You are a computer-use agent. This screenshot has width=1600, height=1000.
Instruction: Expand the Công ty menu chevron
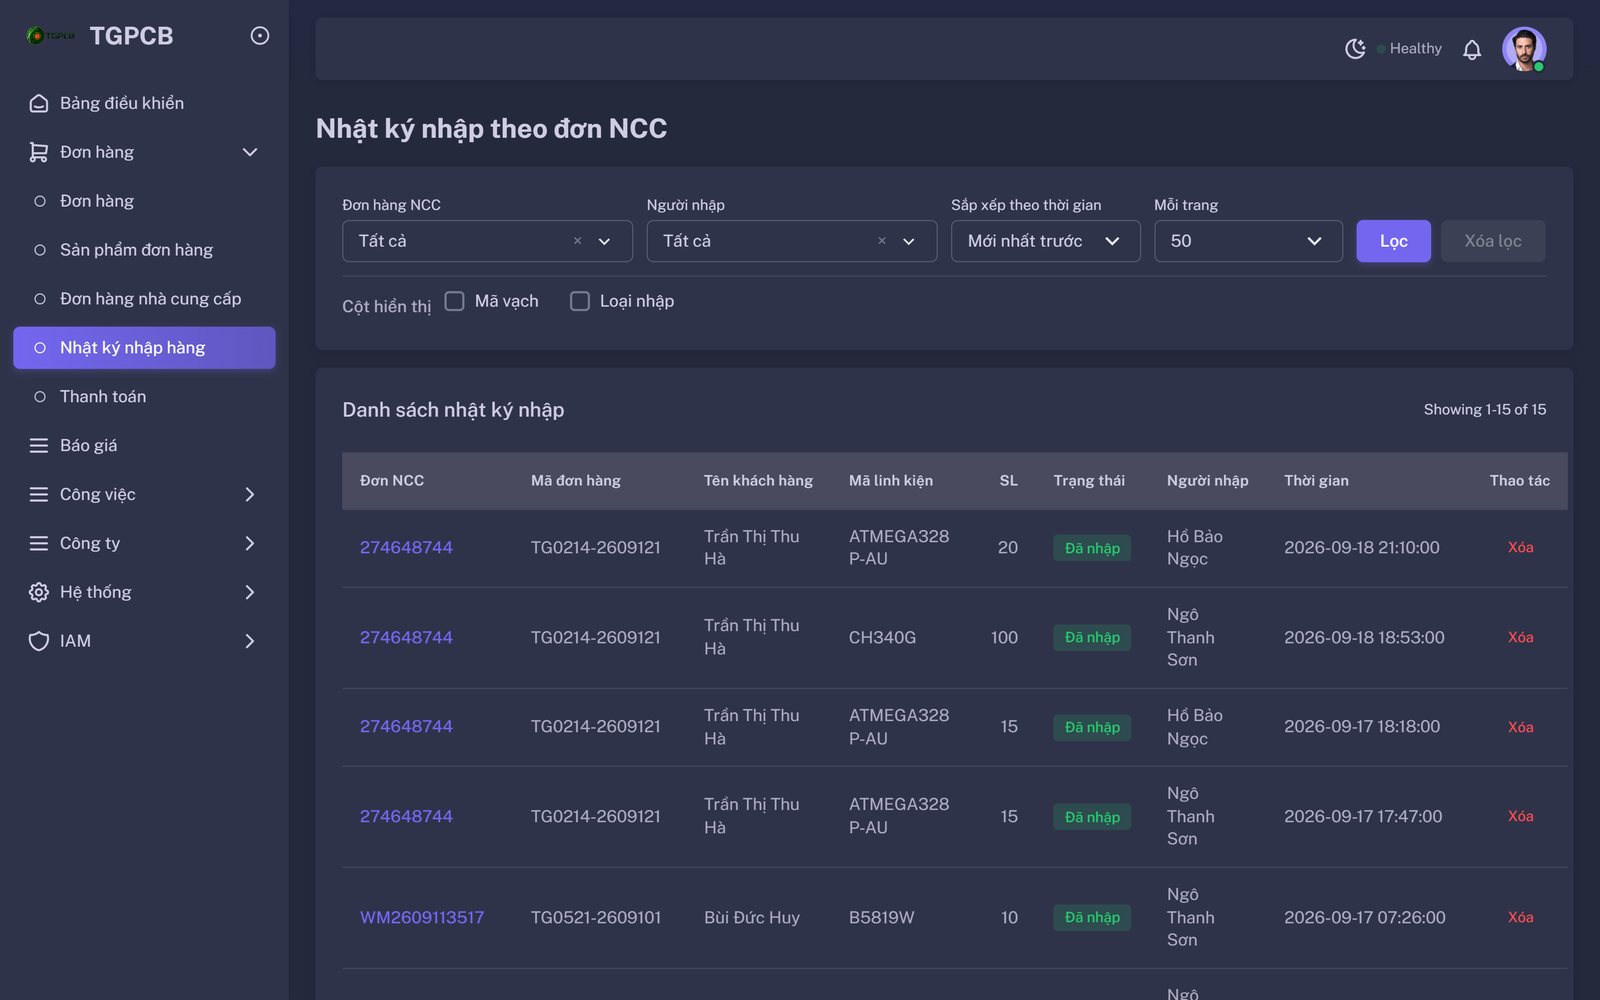250,543
